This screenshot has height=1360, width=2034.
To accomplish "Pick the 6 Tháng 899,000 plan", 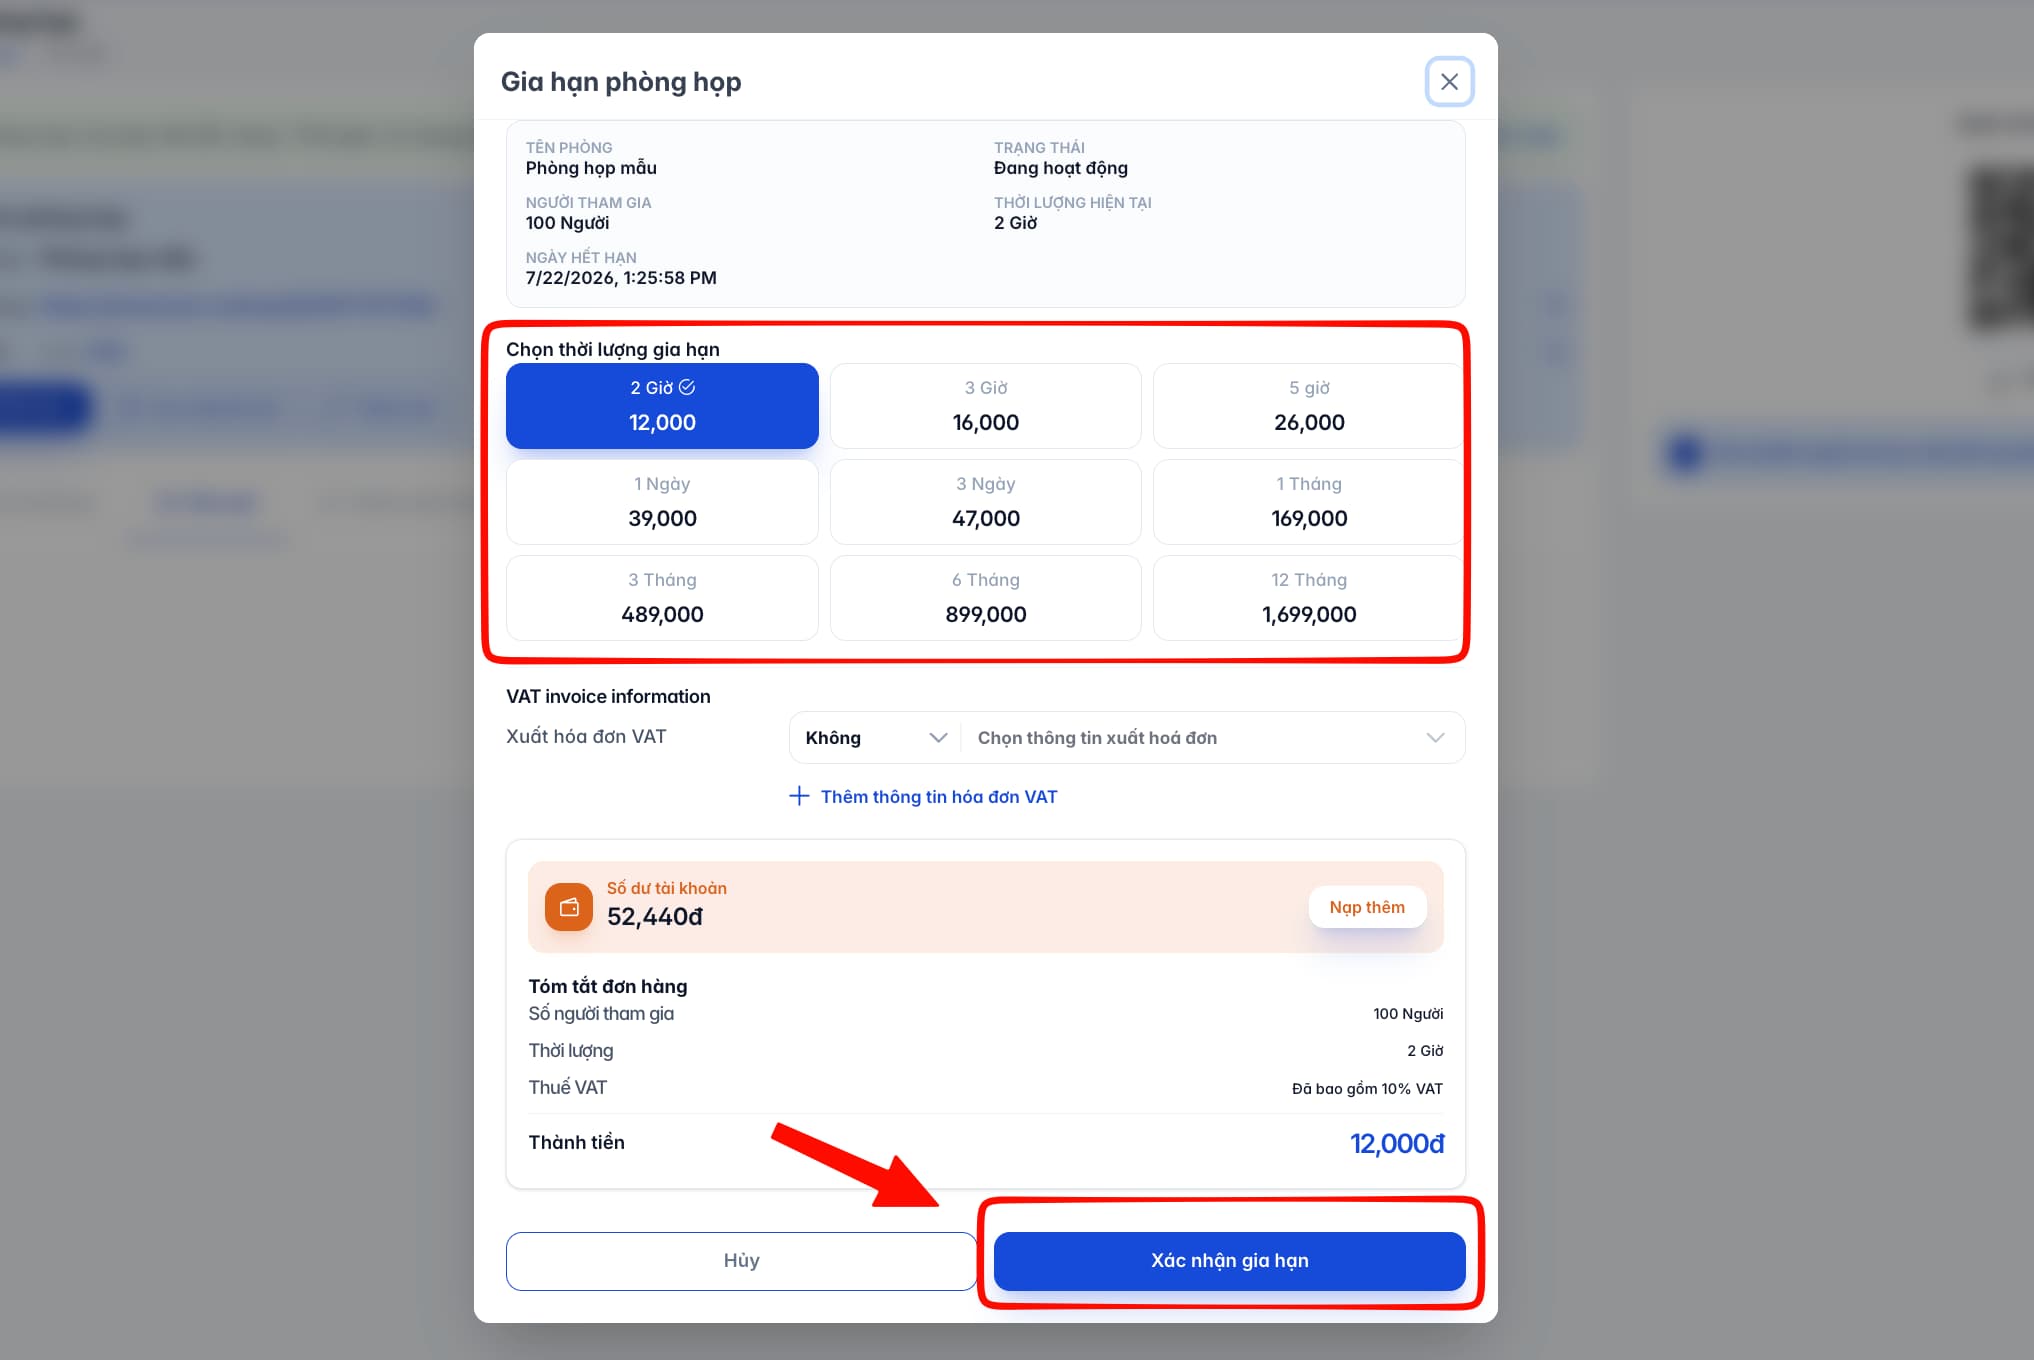I will point(986,598).
